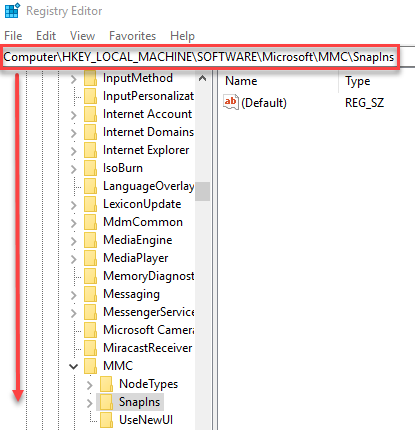Expand the LexiconUpdate key
The height and width of the screenshot is (430, 415).
[x=74, y=205]
